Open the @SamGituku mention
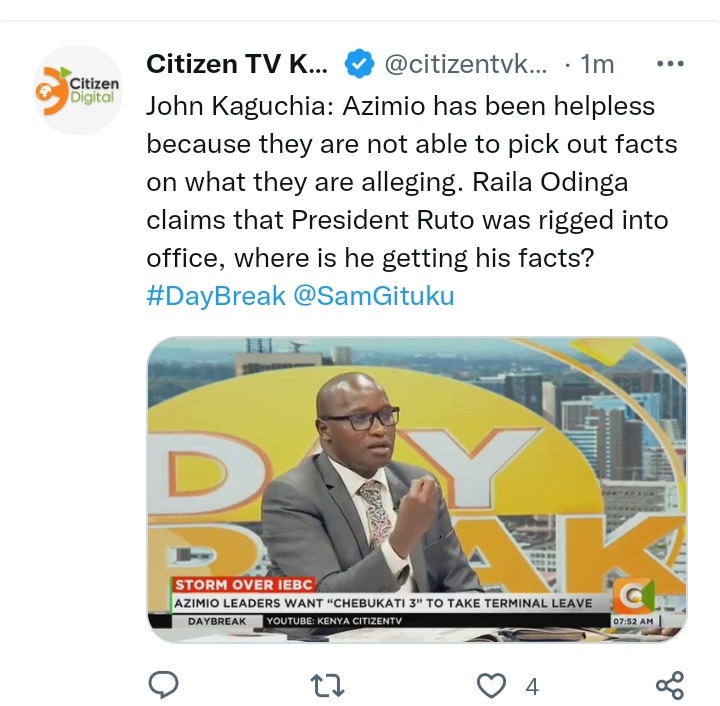720x706 pixels. pos(373,295)
